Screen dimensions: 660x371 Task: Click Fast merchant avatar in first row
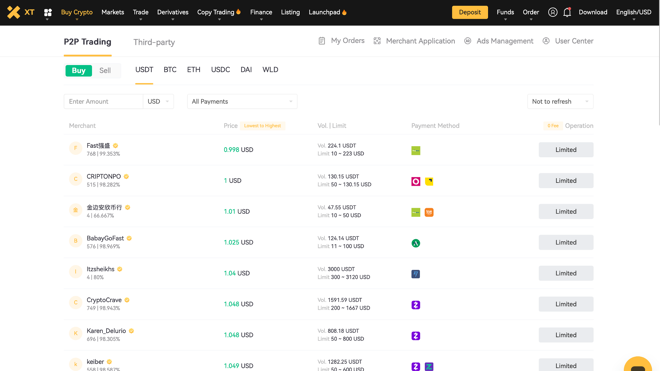pyautogui.click(x=75, y=148)
